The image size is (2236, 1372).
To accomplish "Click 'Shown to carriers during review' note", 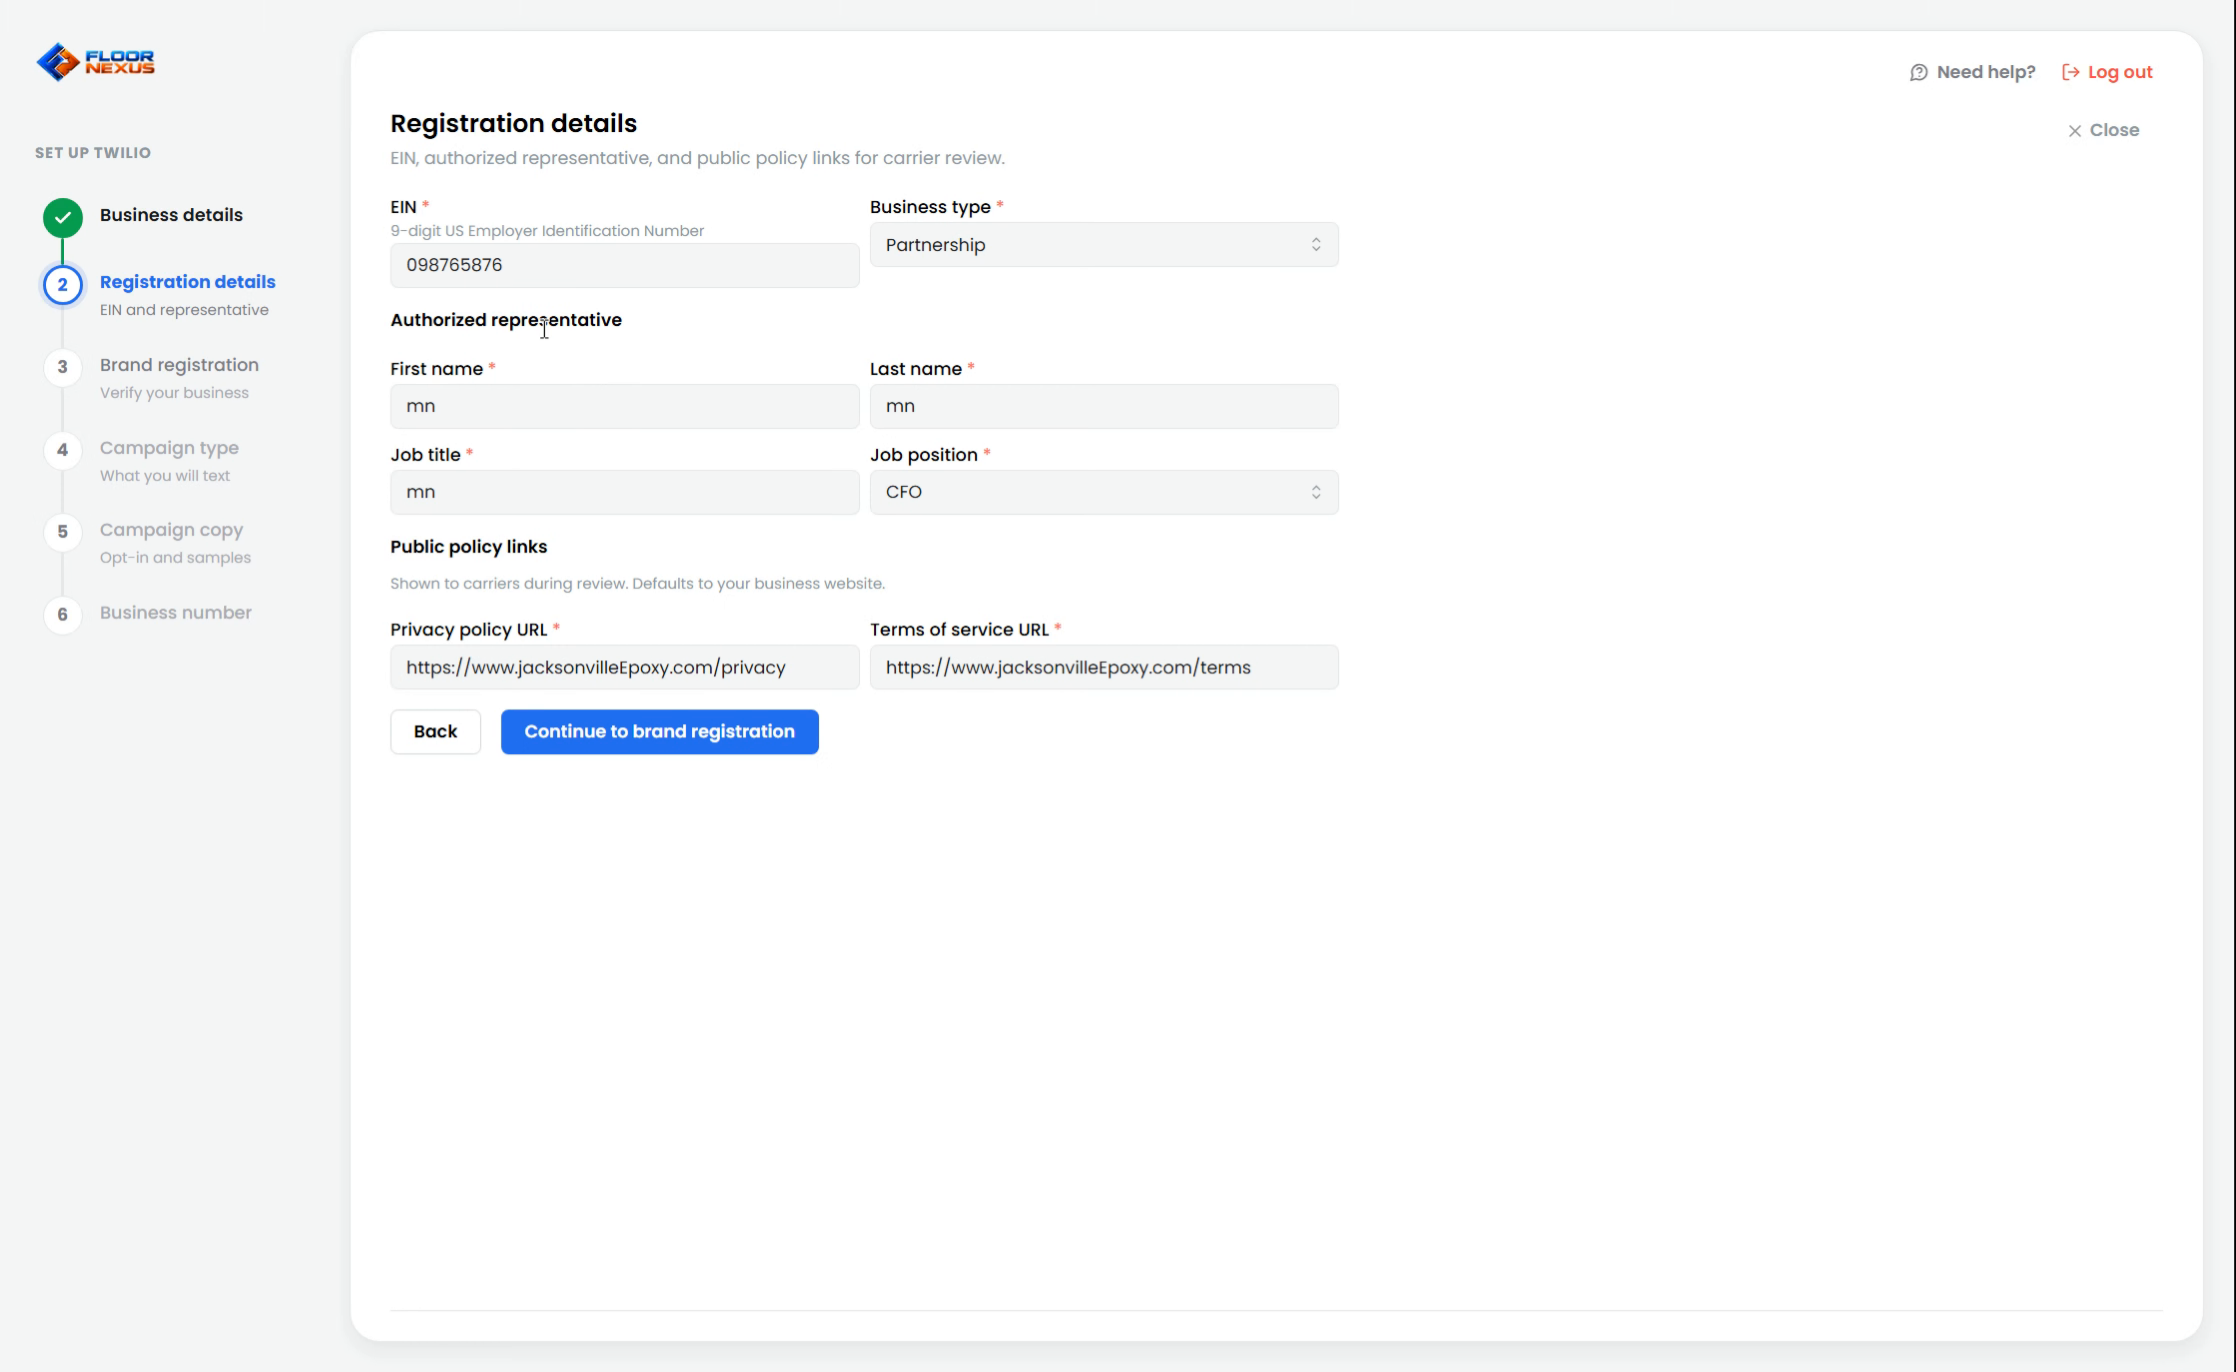I will (x=637, y=583).
